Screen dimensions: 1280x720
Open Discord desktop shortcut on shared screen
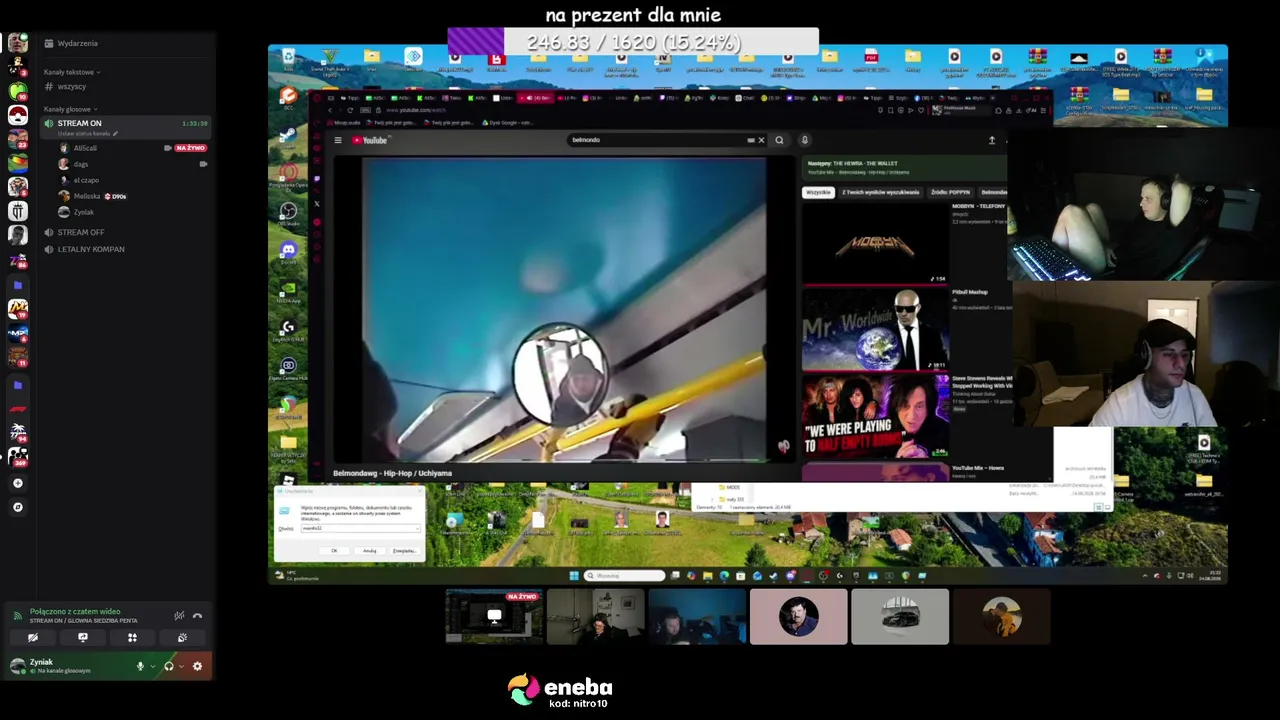(x=288, y=251)
